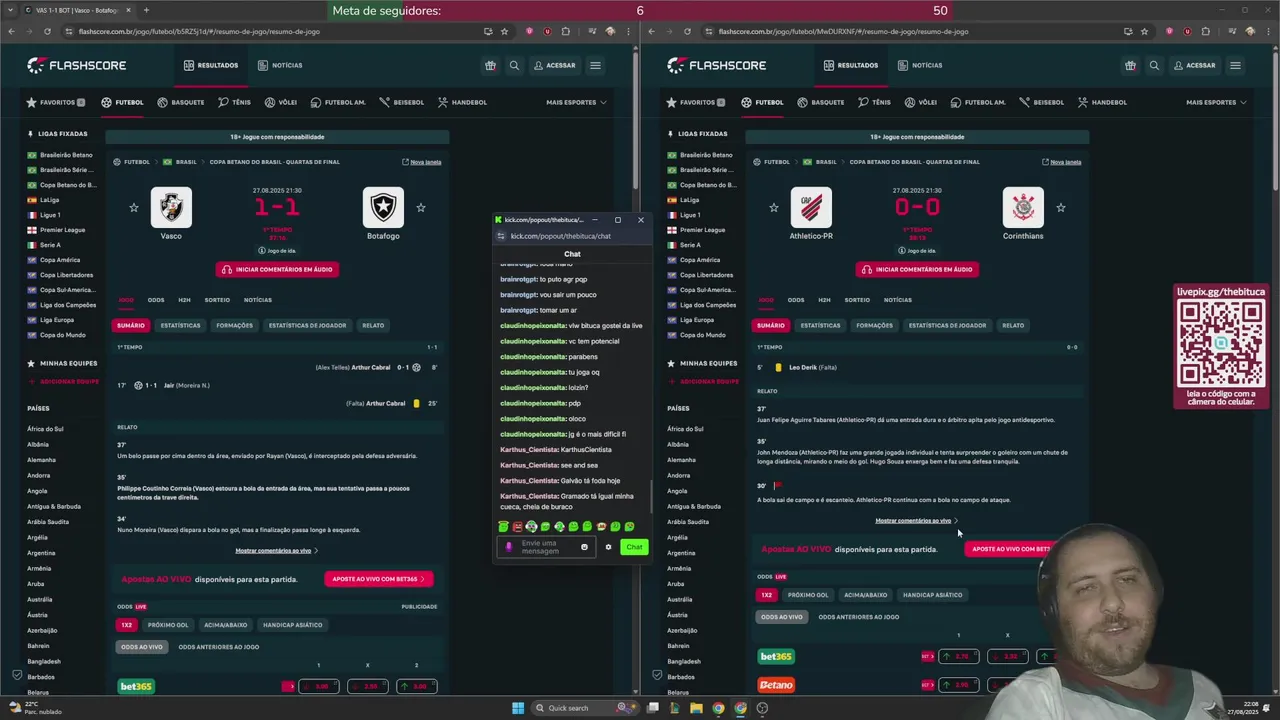
Task: Open the search magnifier in right window header
Action: (1154, 65)
